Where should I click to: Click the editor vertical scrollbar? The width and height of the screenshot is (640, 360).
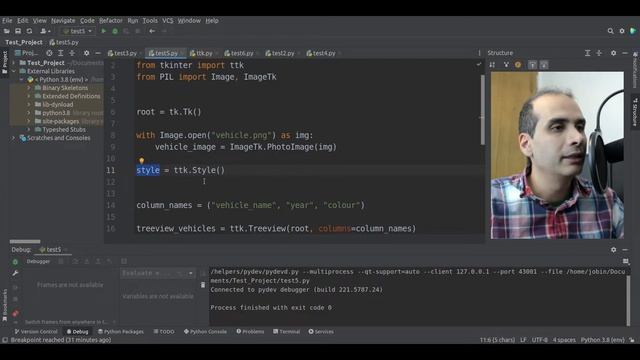coord(482,109)
